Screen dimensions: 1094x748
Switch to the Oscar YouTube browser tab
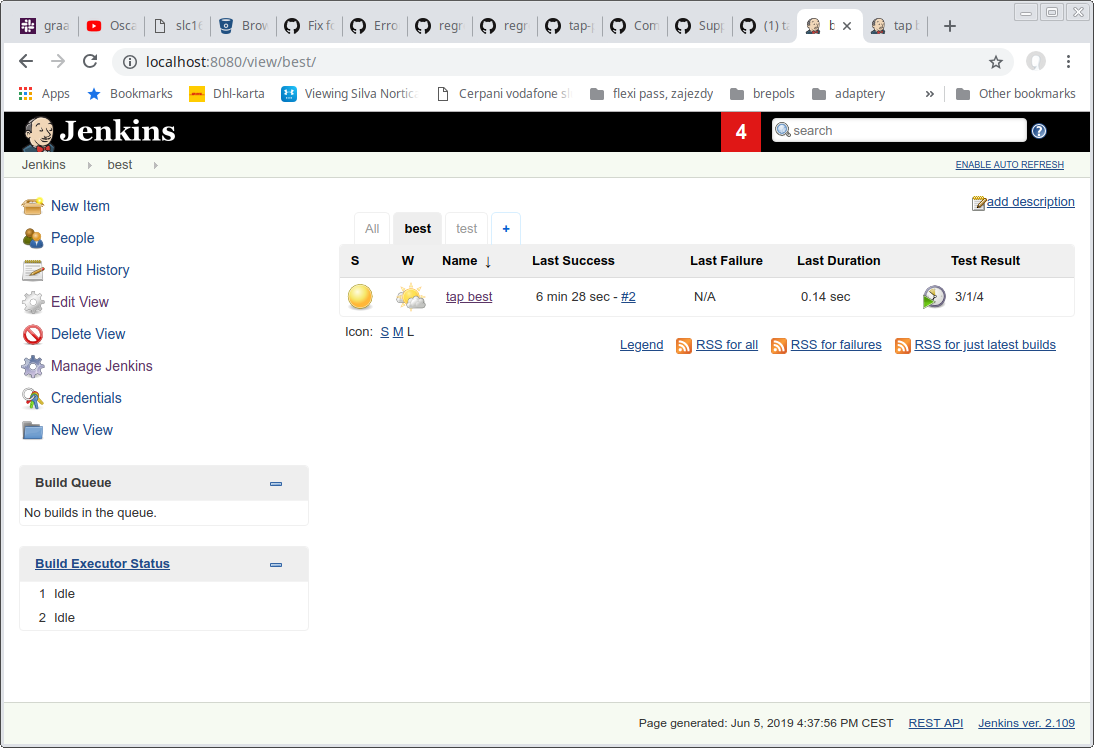coord(112,26)
